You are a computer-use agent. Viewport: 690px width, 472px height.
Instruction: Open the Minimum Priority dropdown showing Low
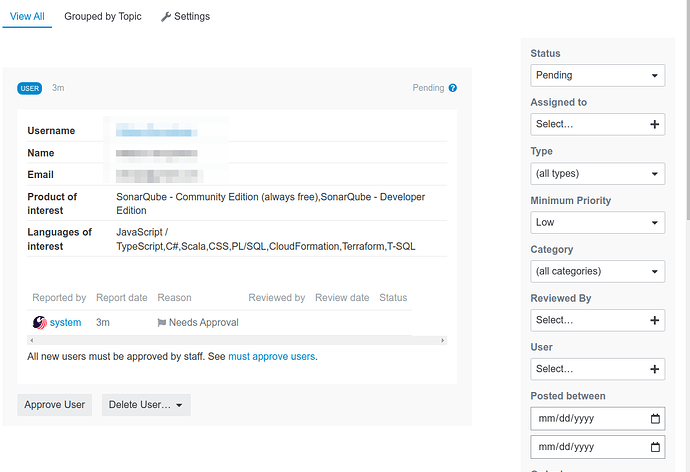coord(598,223)
